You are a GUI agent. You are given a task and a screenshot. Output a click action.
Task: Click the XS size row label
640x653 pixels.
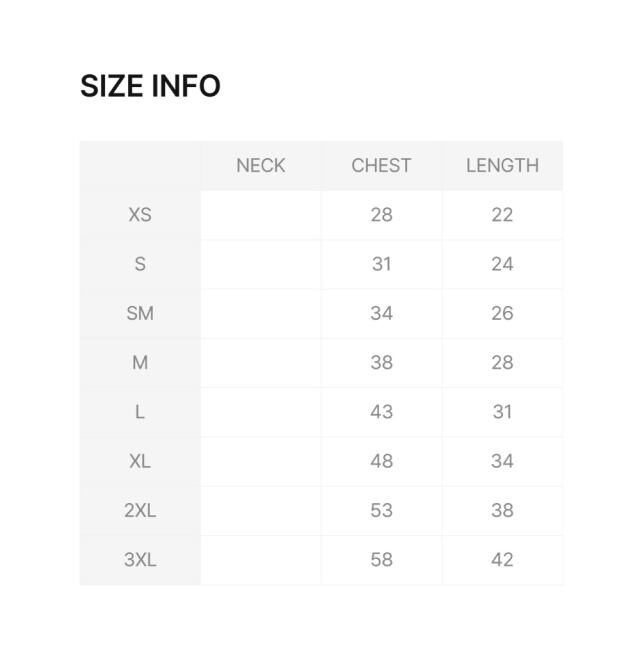pos(140,215)
